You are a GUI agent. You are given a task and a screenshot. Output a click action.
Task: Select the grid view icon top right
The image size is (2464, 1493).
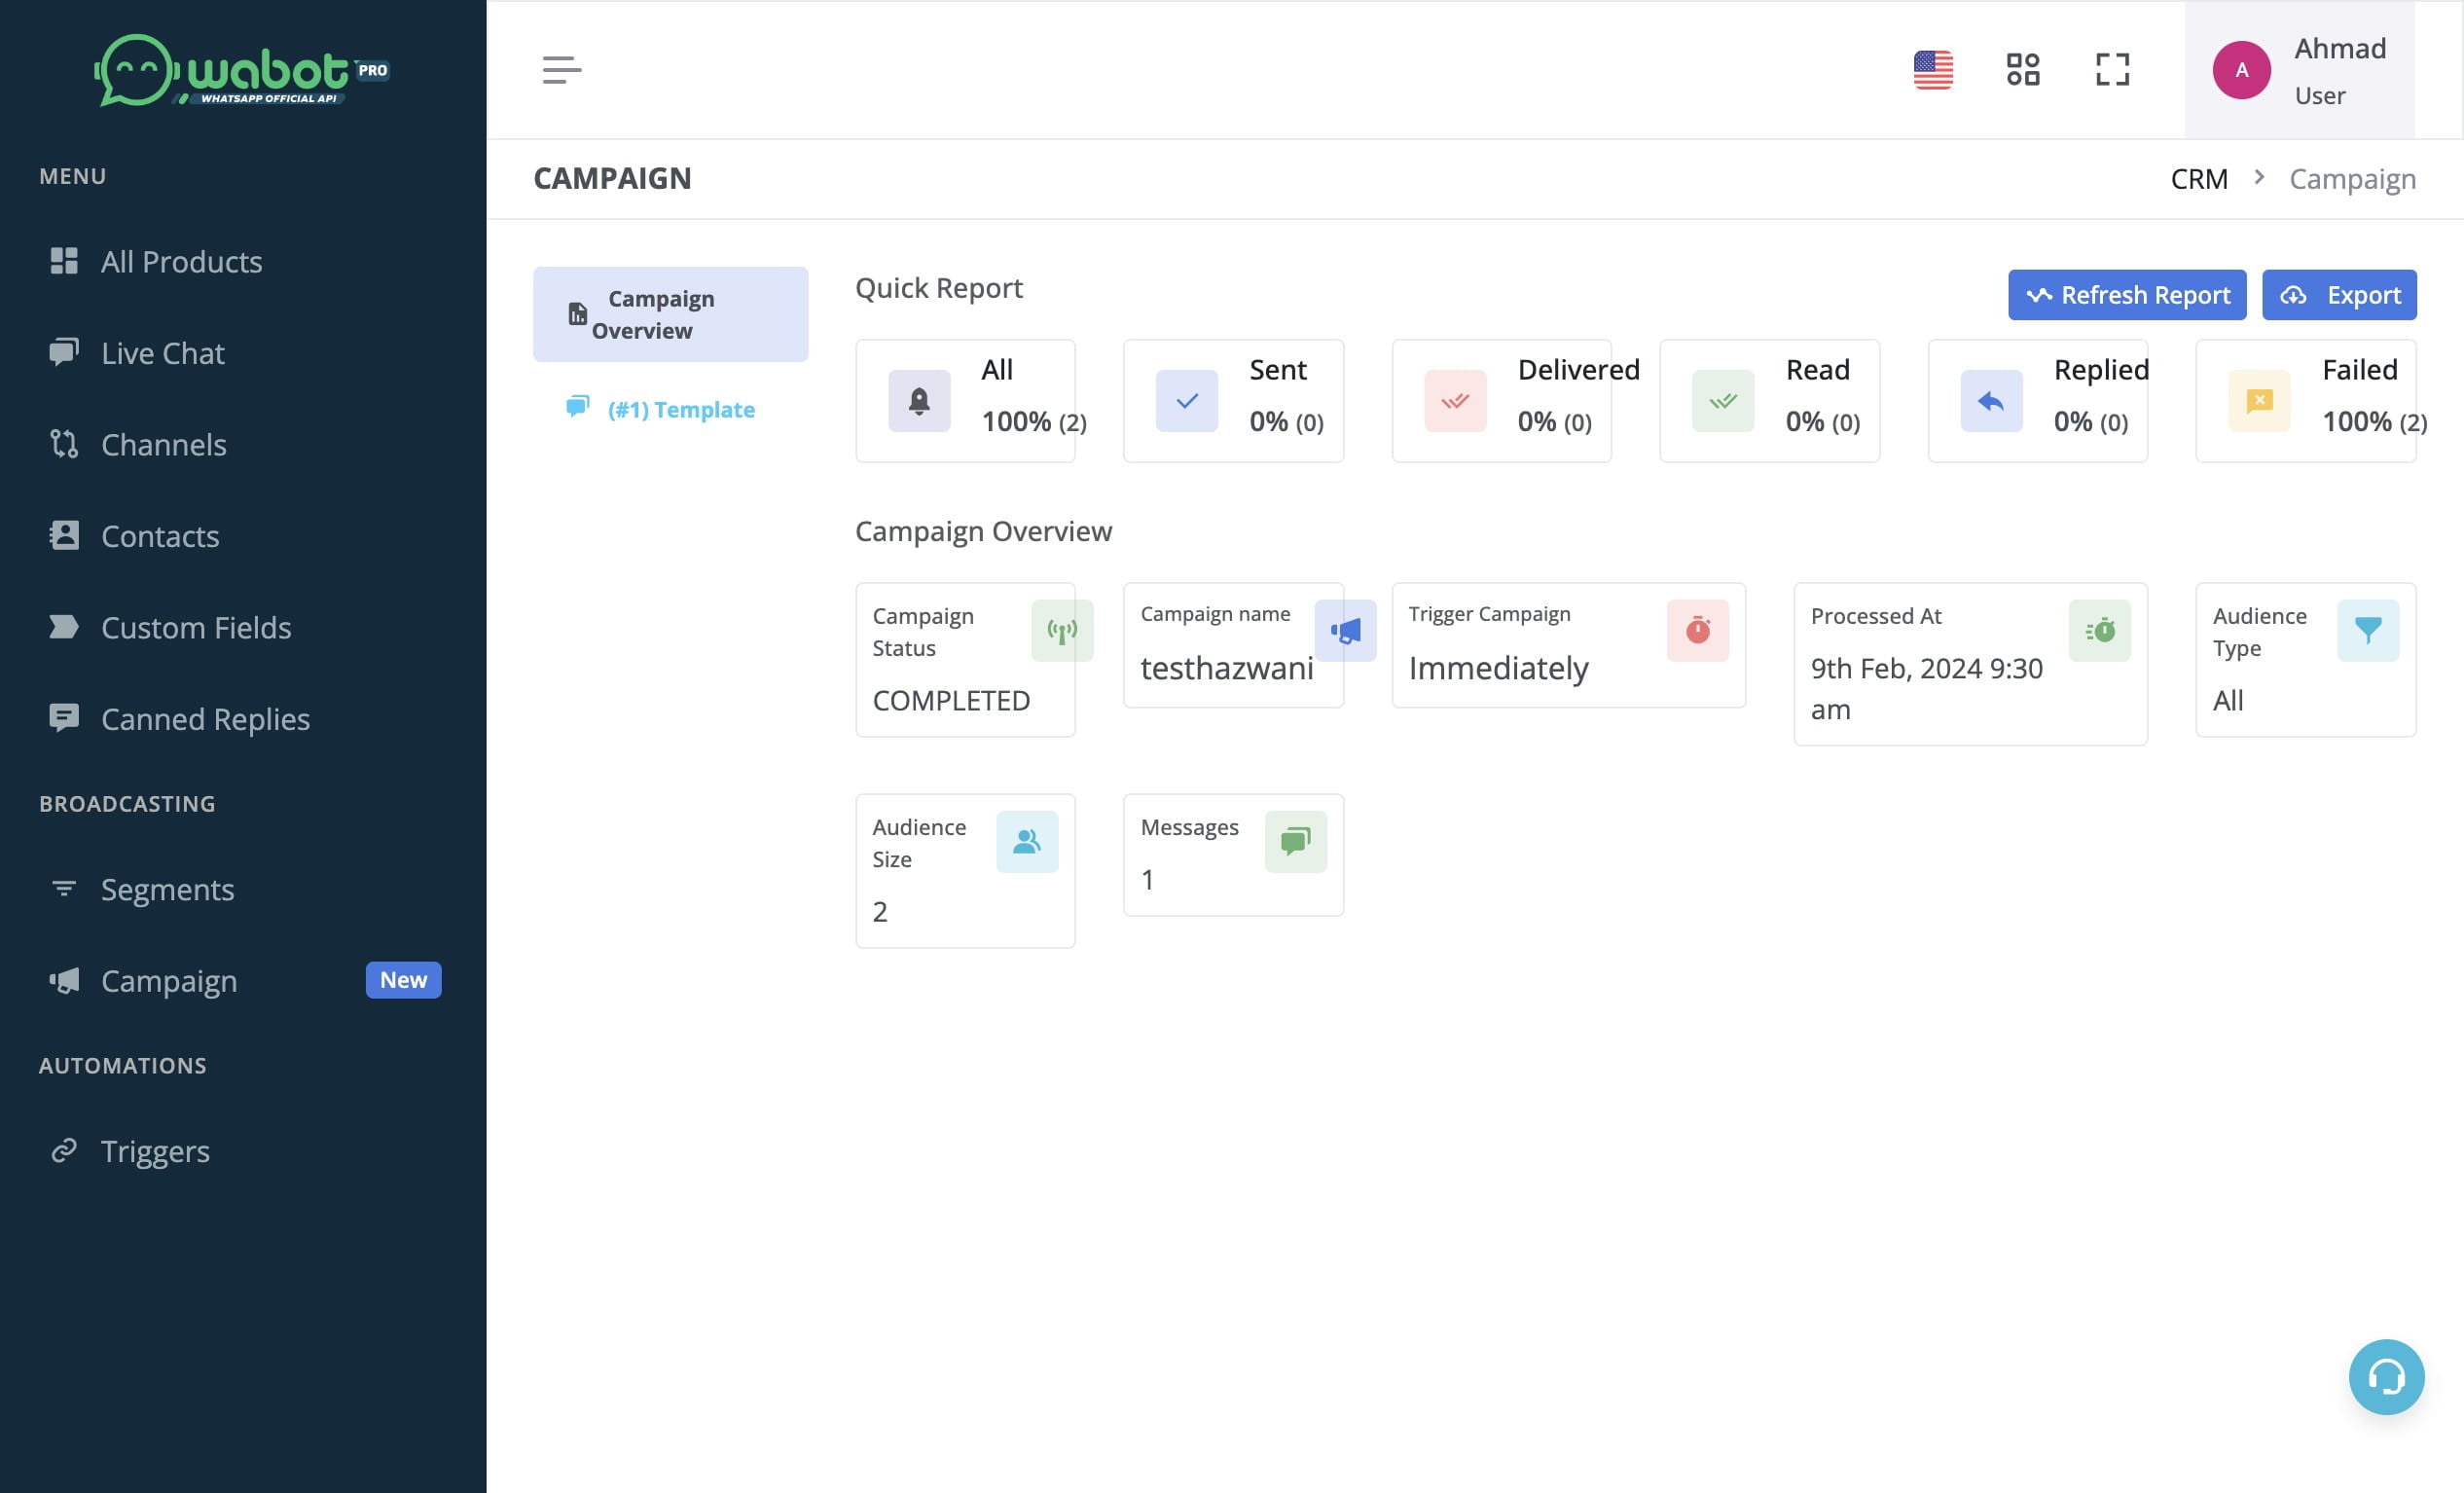2024,69
